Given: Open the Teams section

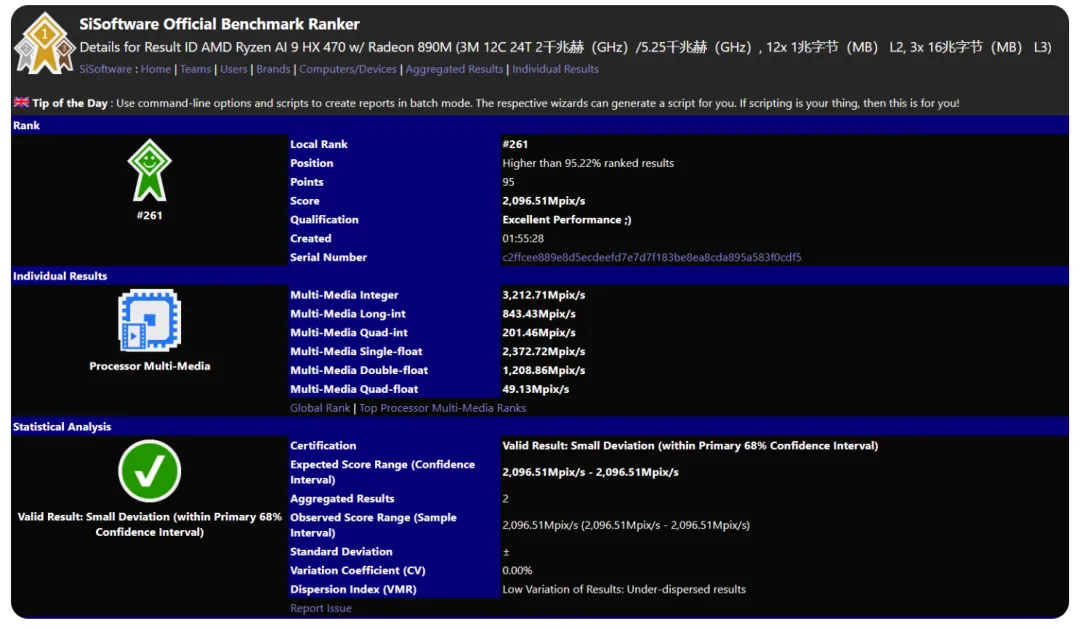Looking at the screenshot, I should click(x=194, y=69).
